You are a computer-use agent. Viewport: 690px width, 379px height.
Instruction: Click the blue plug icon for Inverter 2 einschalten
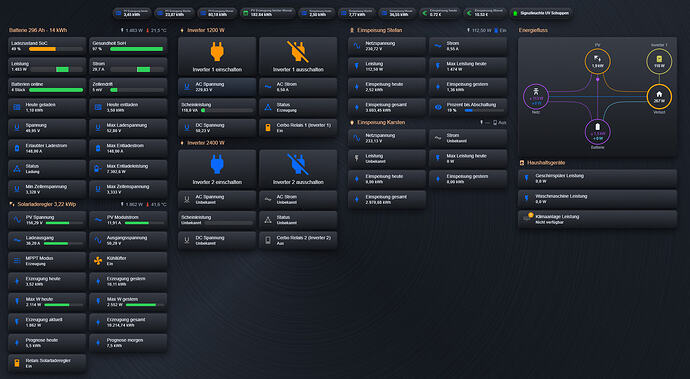(x=217, y=164)
